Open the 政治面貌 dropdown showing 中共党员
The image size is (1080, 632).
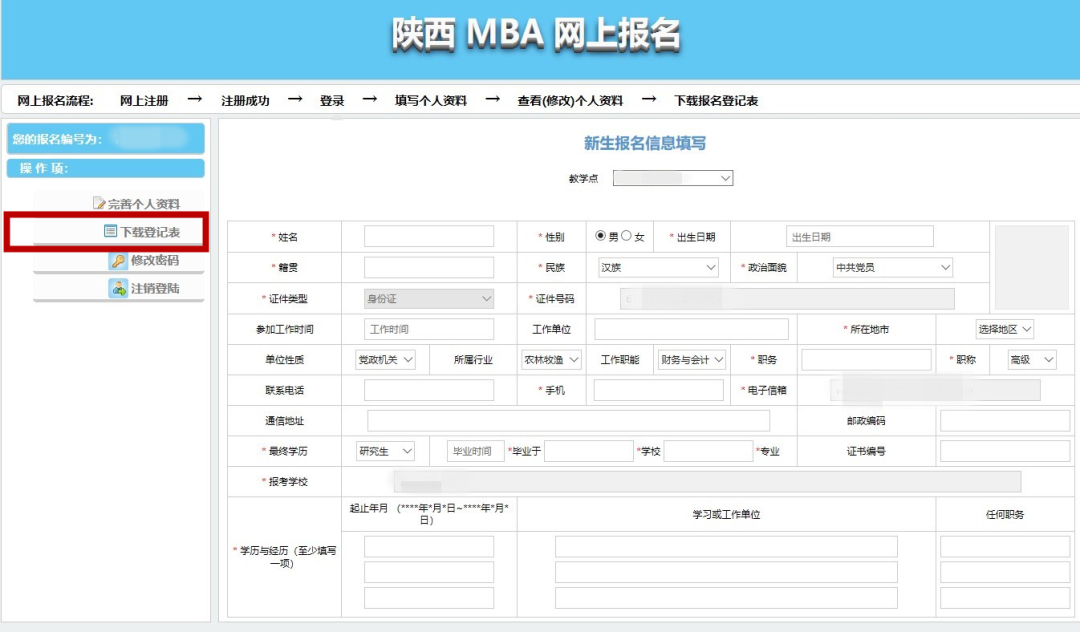click(893, 267)
